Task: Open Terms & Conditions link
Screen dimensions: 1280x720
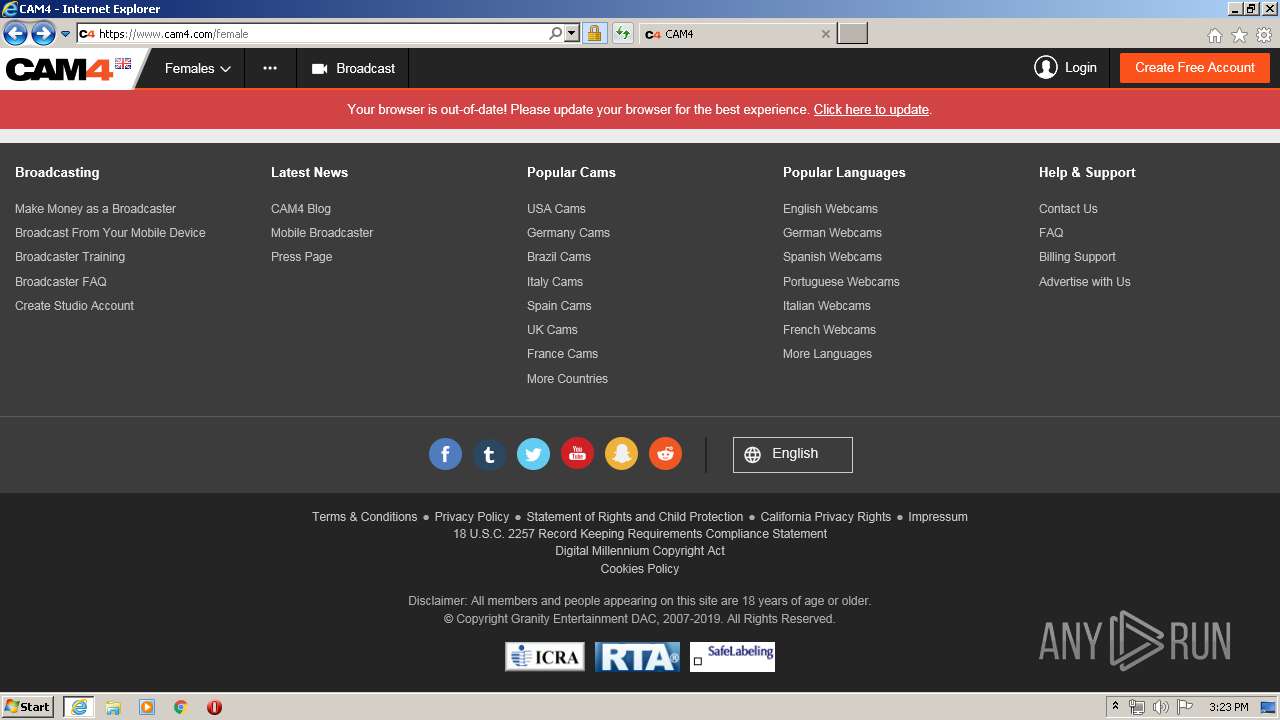Action: tap(364, 517)
